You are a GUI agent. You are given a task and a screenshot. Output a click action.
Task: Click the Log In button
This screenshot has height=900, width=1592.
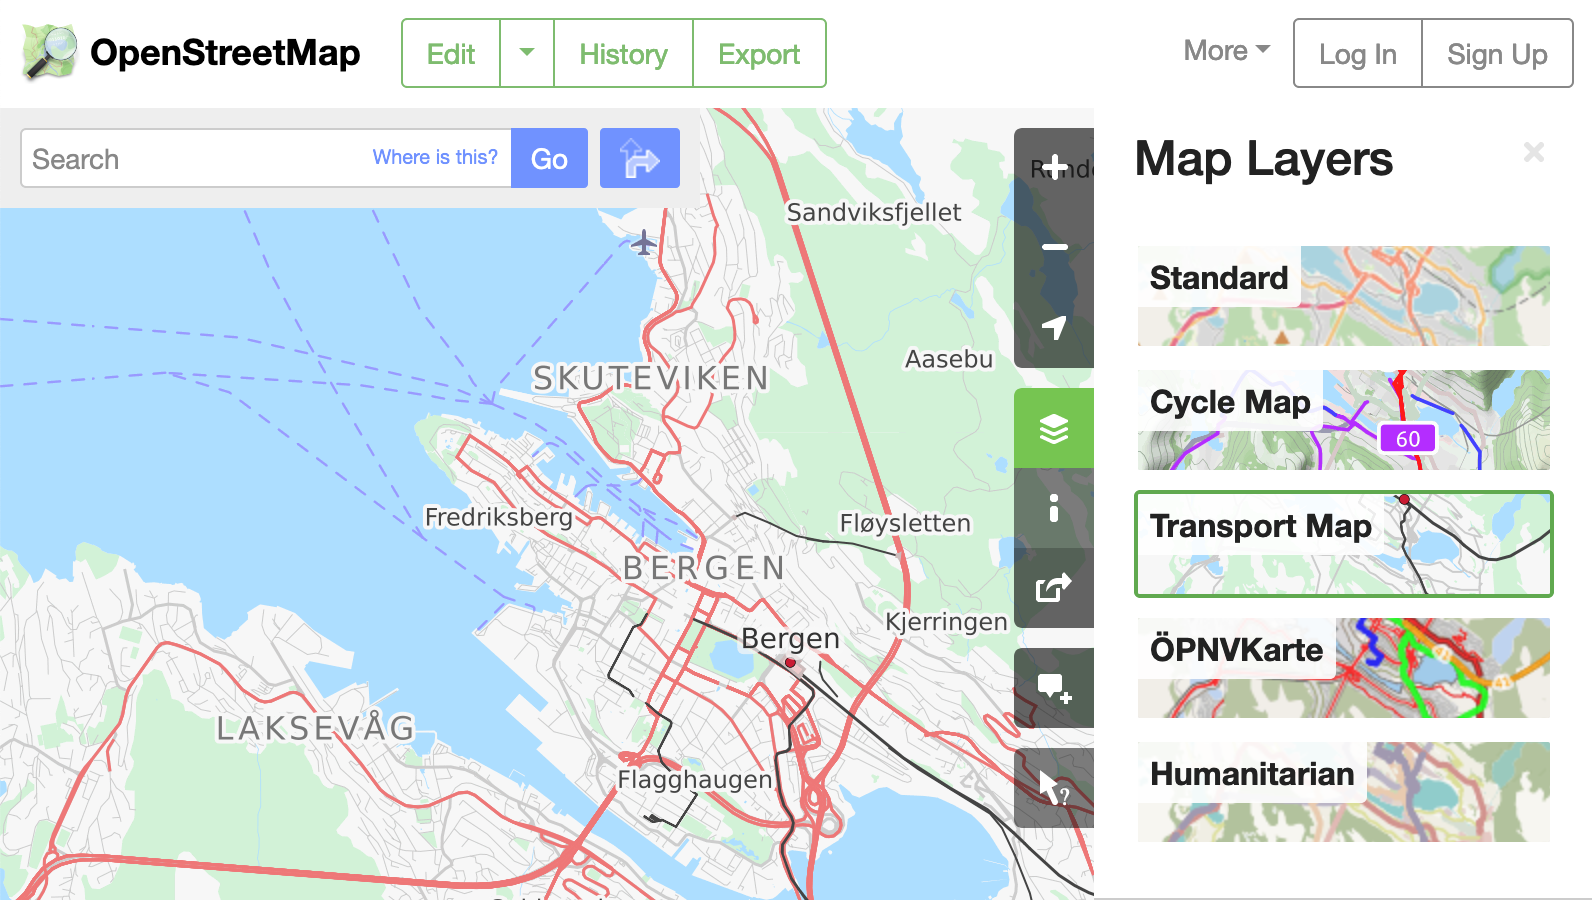[1358, 53]
